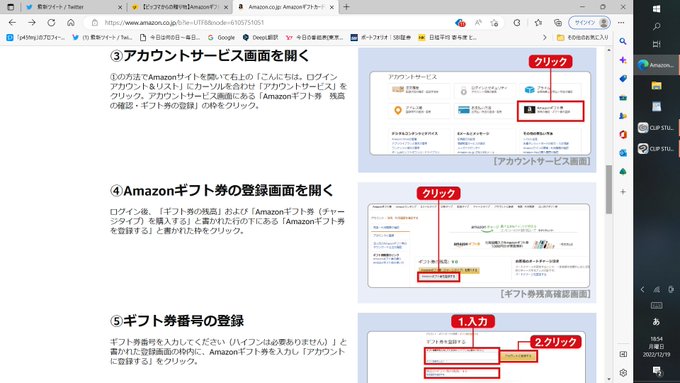The width and height of the screenshot is (680, 383).
Task: Open the Outlook sidebar icon
Action: [x=623, y=153]
